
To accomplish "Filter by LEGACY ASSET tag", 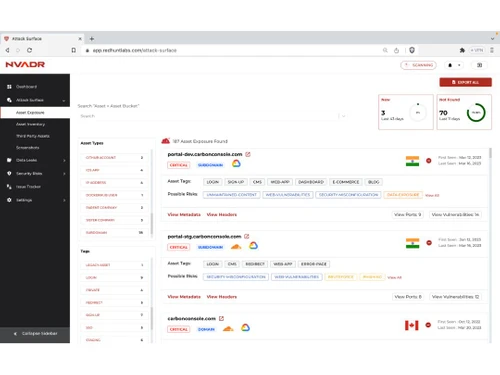I will pyautogui.click(x=114, y=265).
